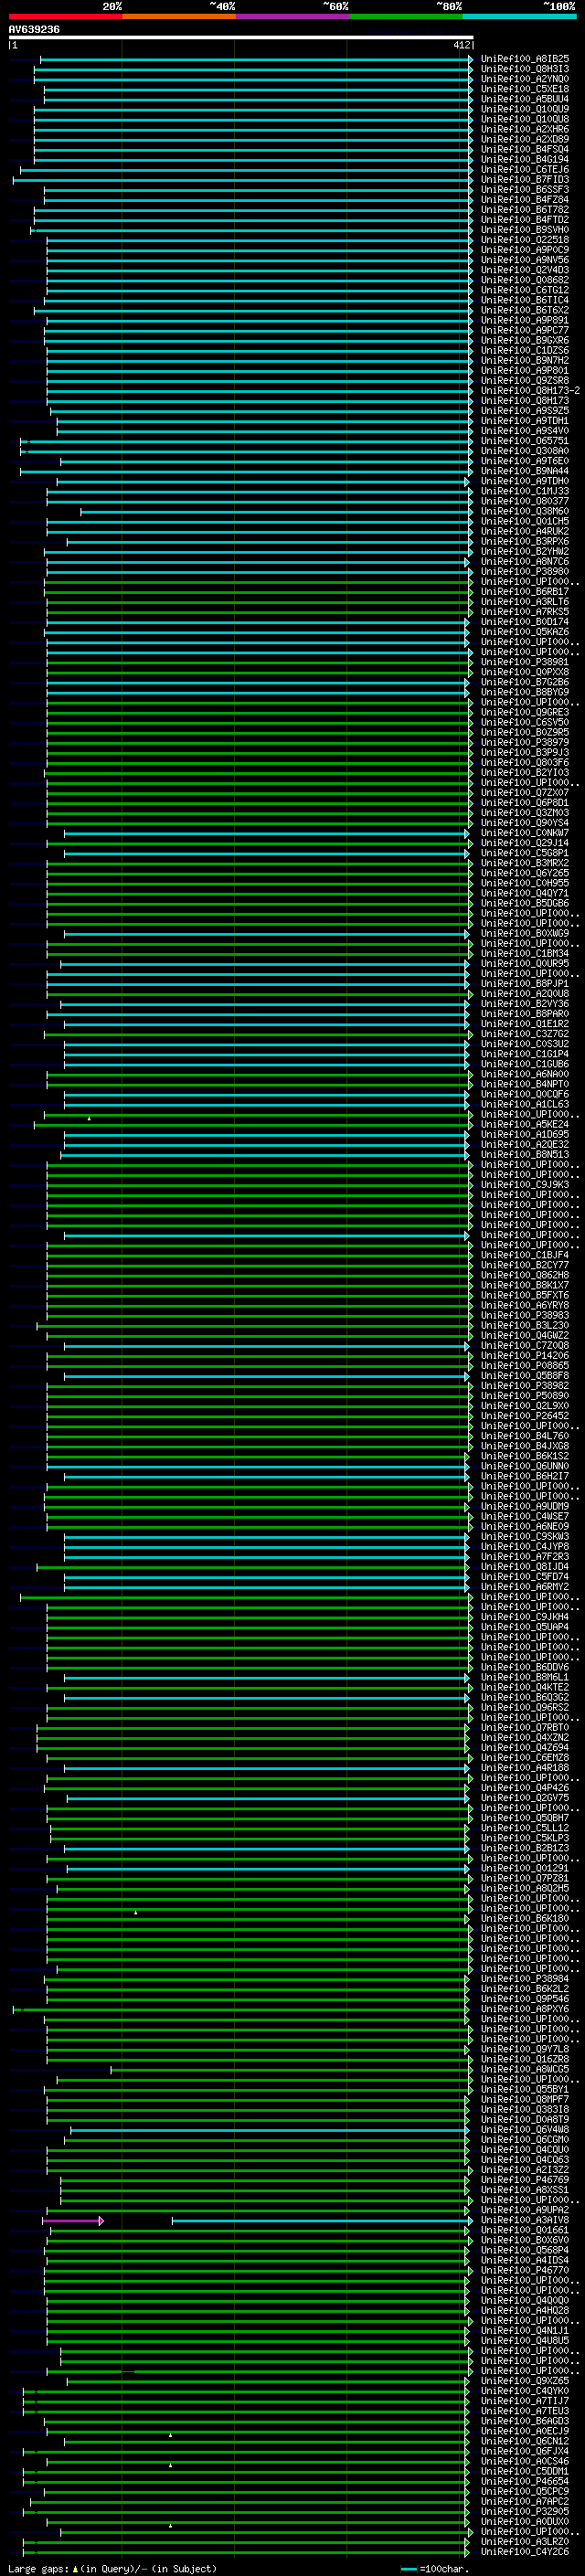Click the UniRef100_Q9XZ65 label

[525, 2381]
